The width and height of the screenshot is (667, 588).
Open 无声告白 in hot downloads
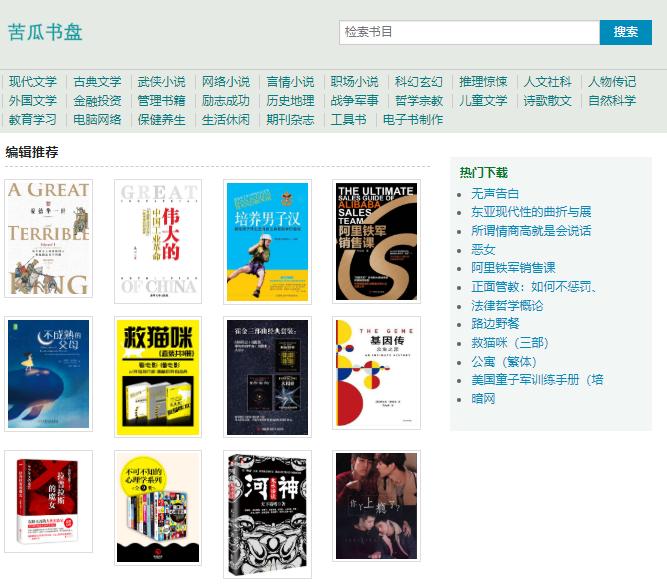(x=495, y=194)
